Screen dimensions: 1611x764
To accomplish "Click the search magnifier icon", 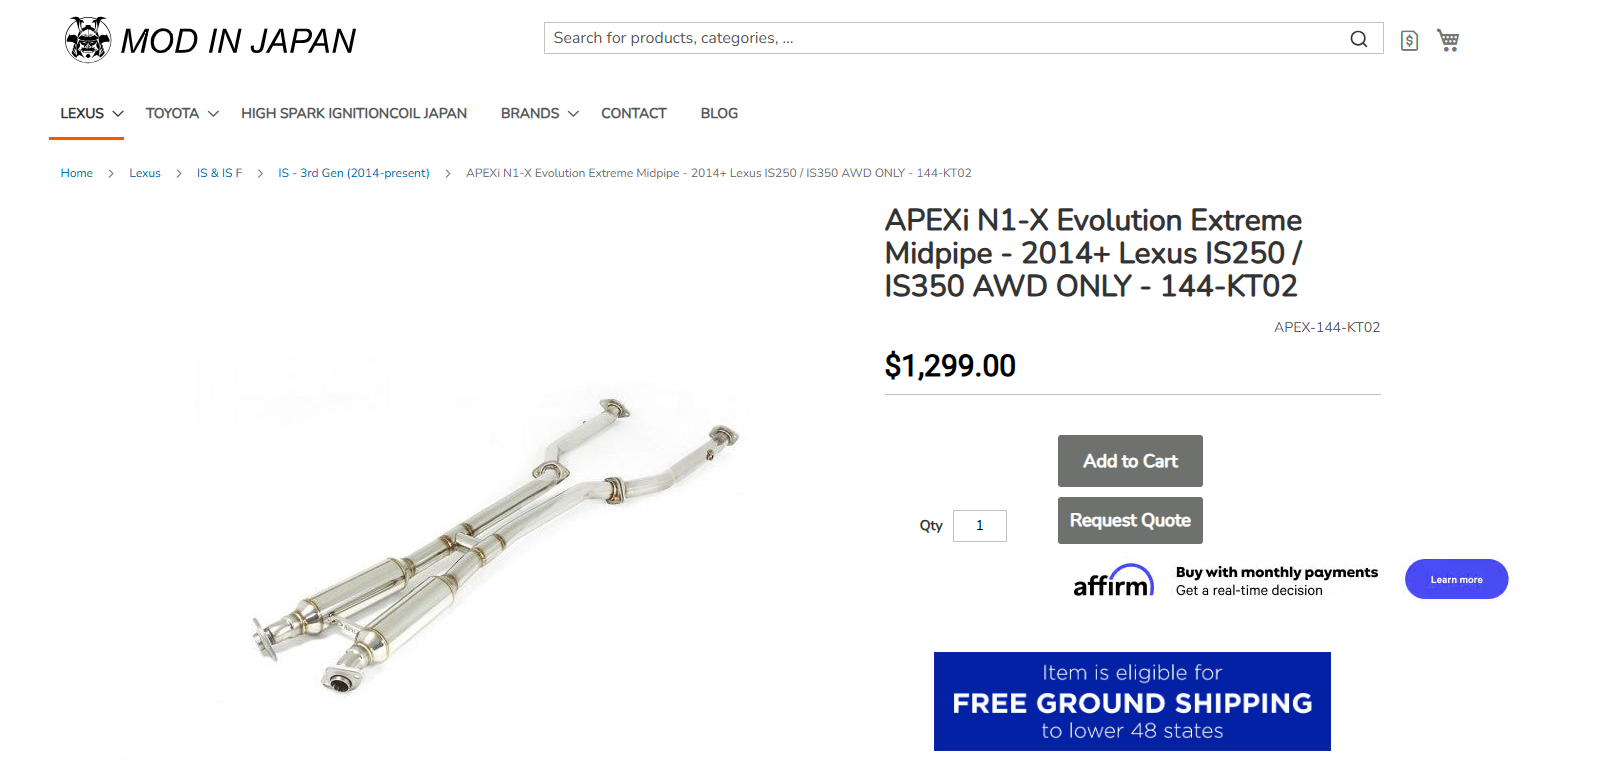I will [1358, 39].
